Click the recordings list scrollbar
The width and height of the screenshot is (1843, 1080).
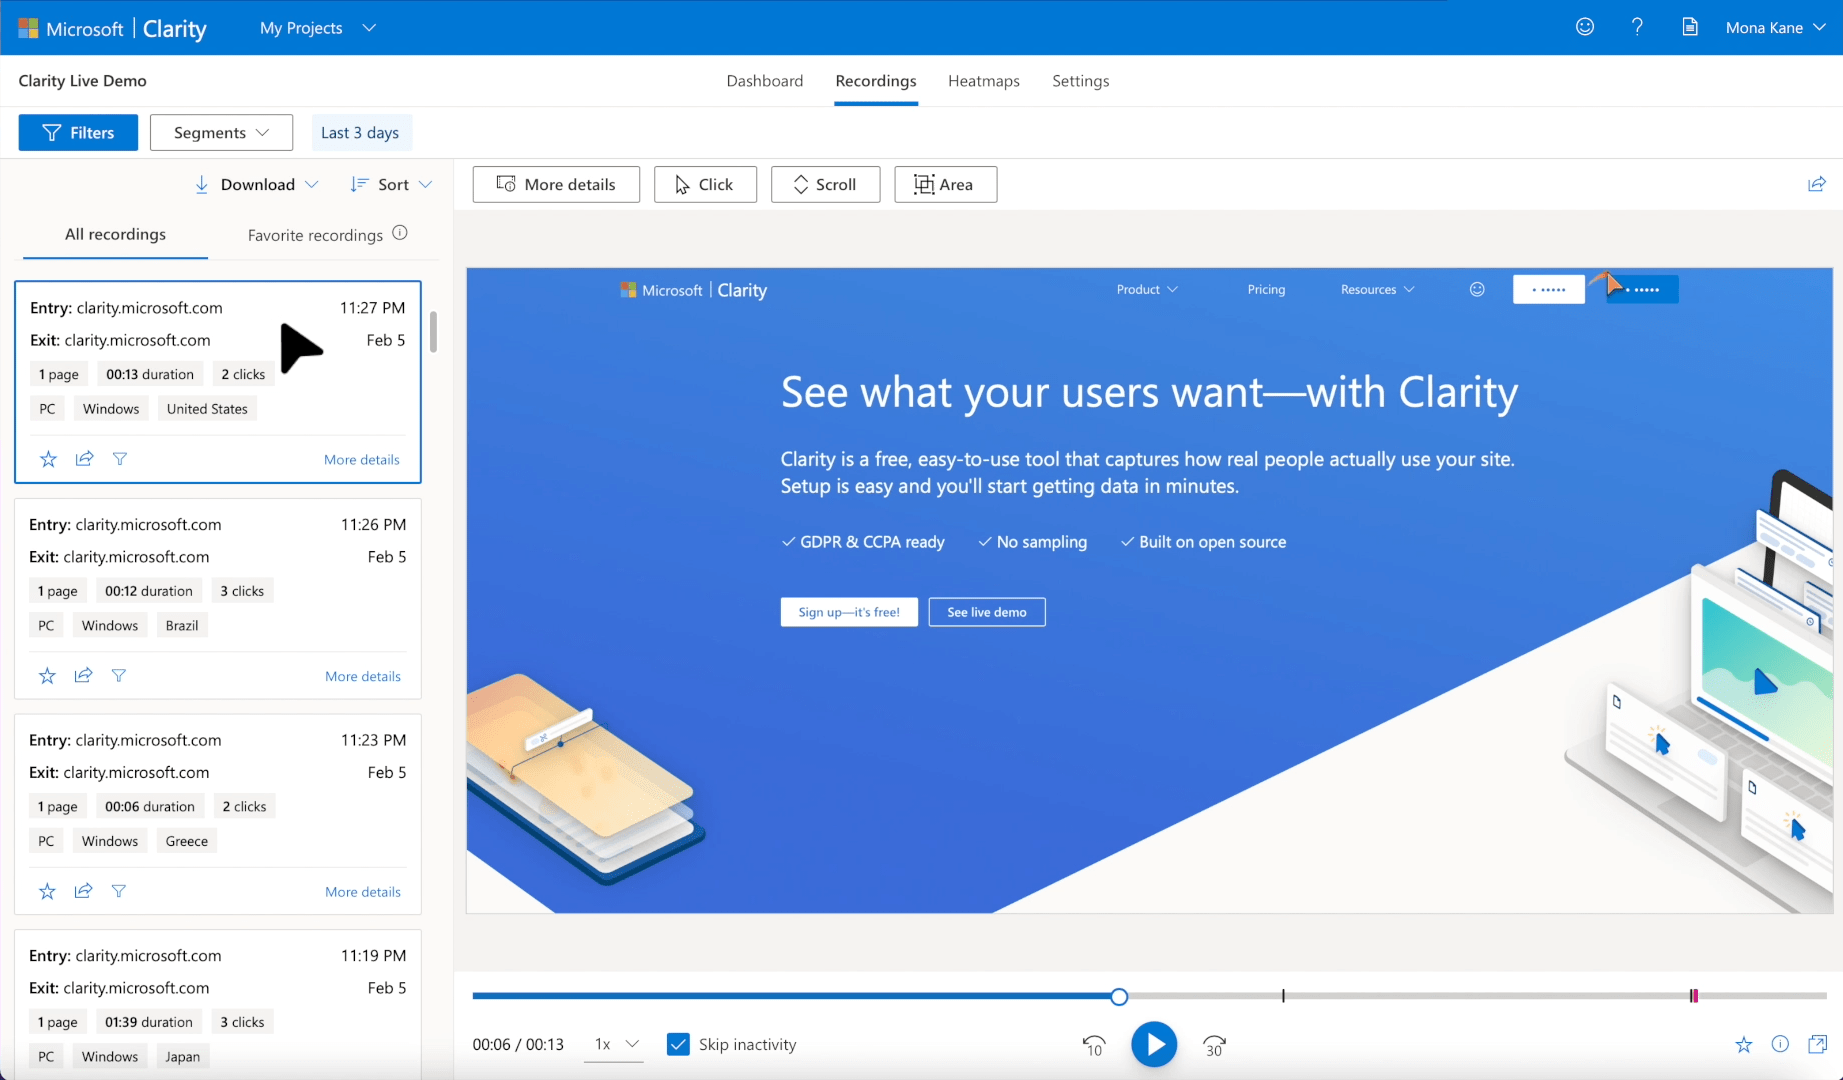[433, 332]
